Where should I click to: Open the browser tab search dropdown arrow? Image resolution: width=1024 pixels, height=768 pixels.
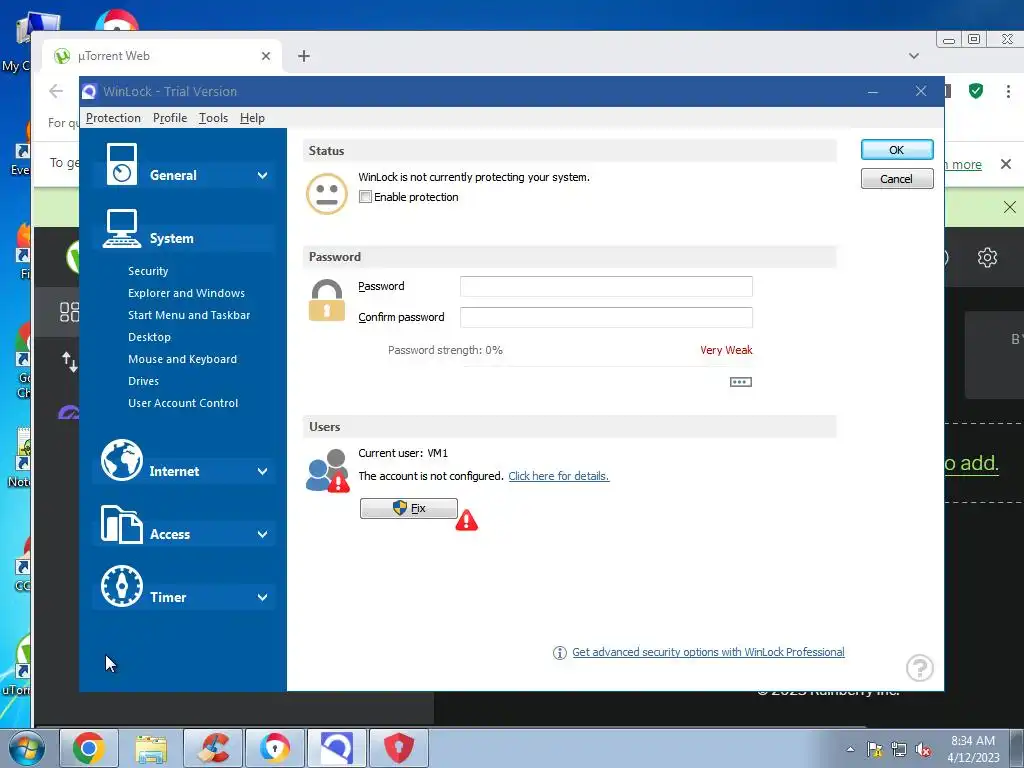point(914,56)
